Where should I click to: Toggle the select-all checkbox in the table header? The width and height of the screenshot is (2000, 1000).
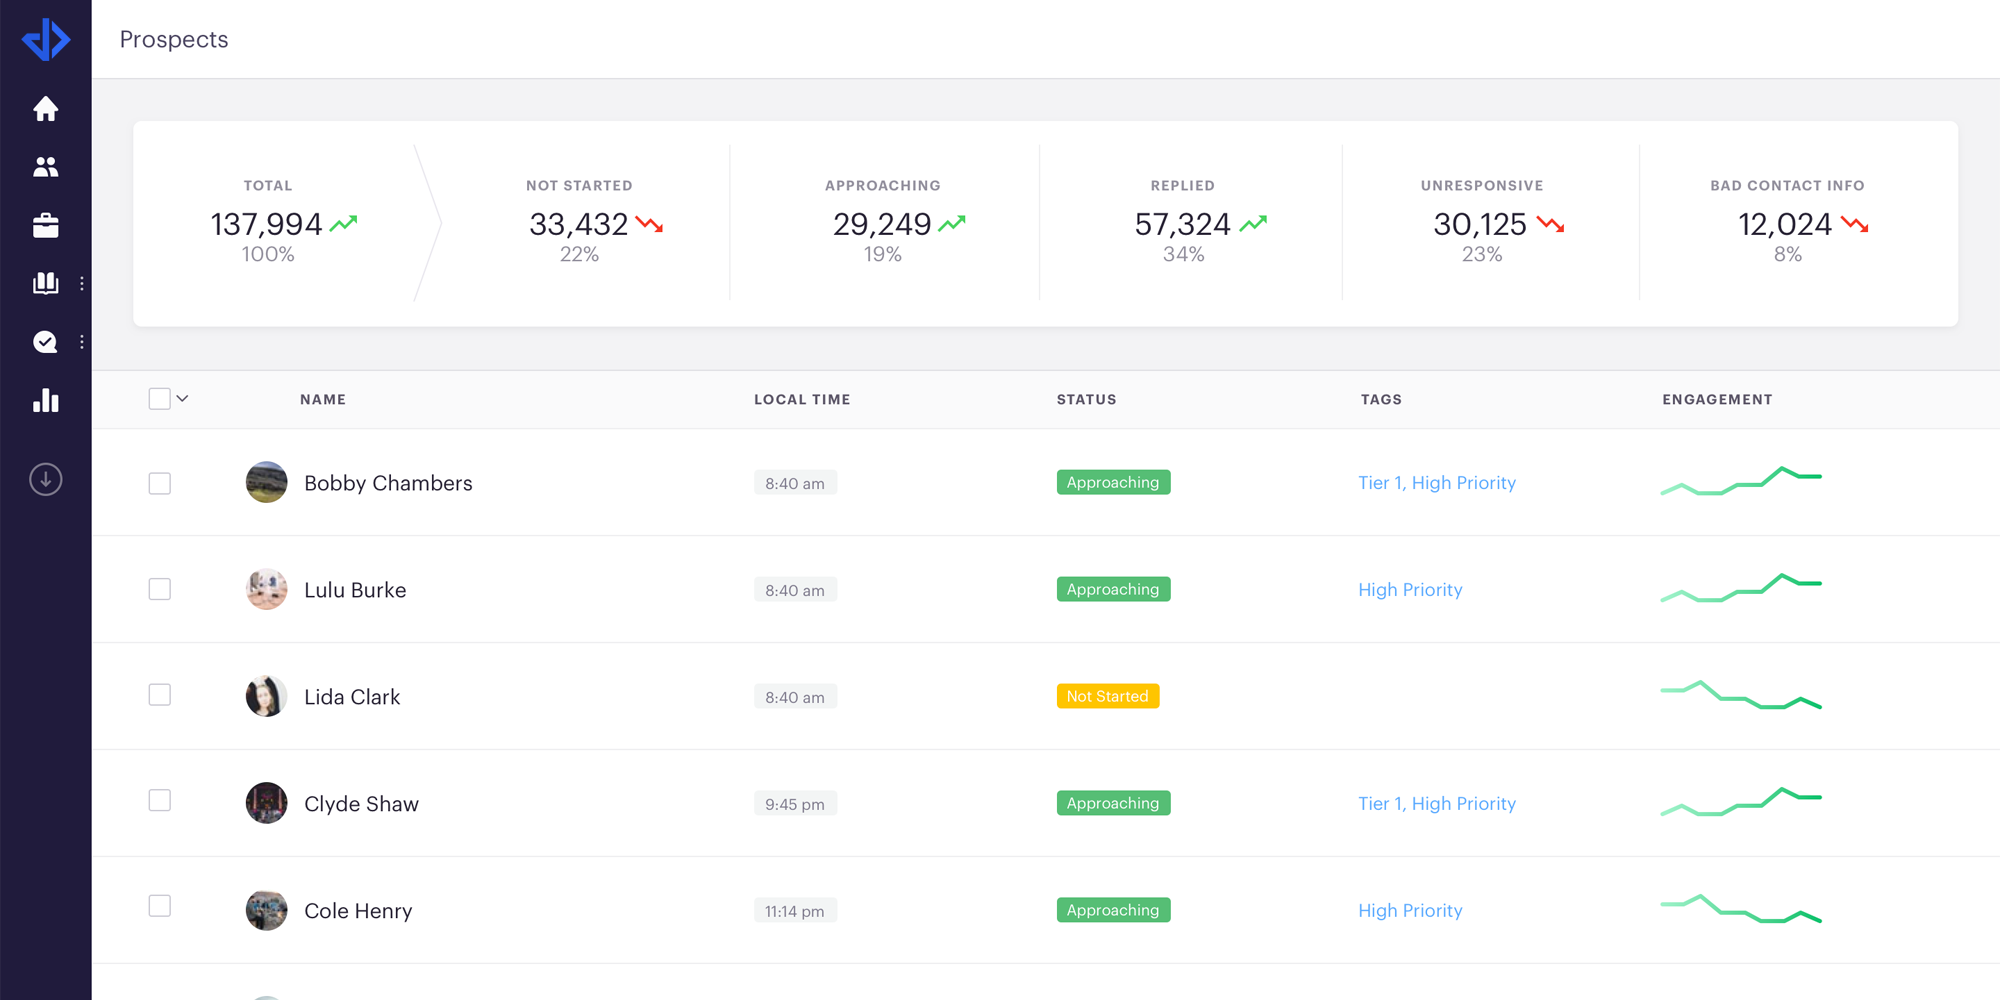159,399
